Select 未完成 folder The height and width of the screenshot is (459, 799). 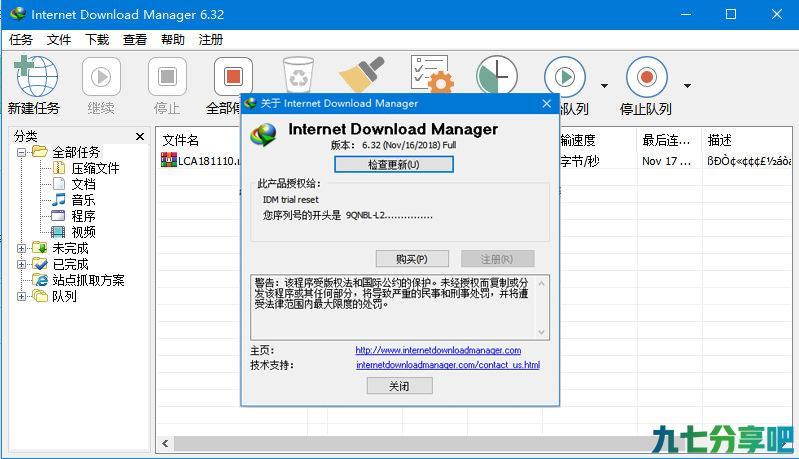[x=70, y=249]
